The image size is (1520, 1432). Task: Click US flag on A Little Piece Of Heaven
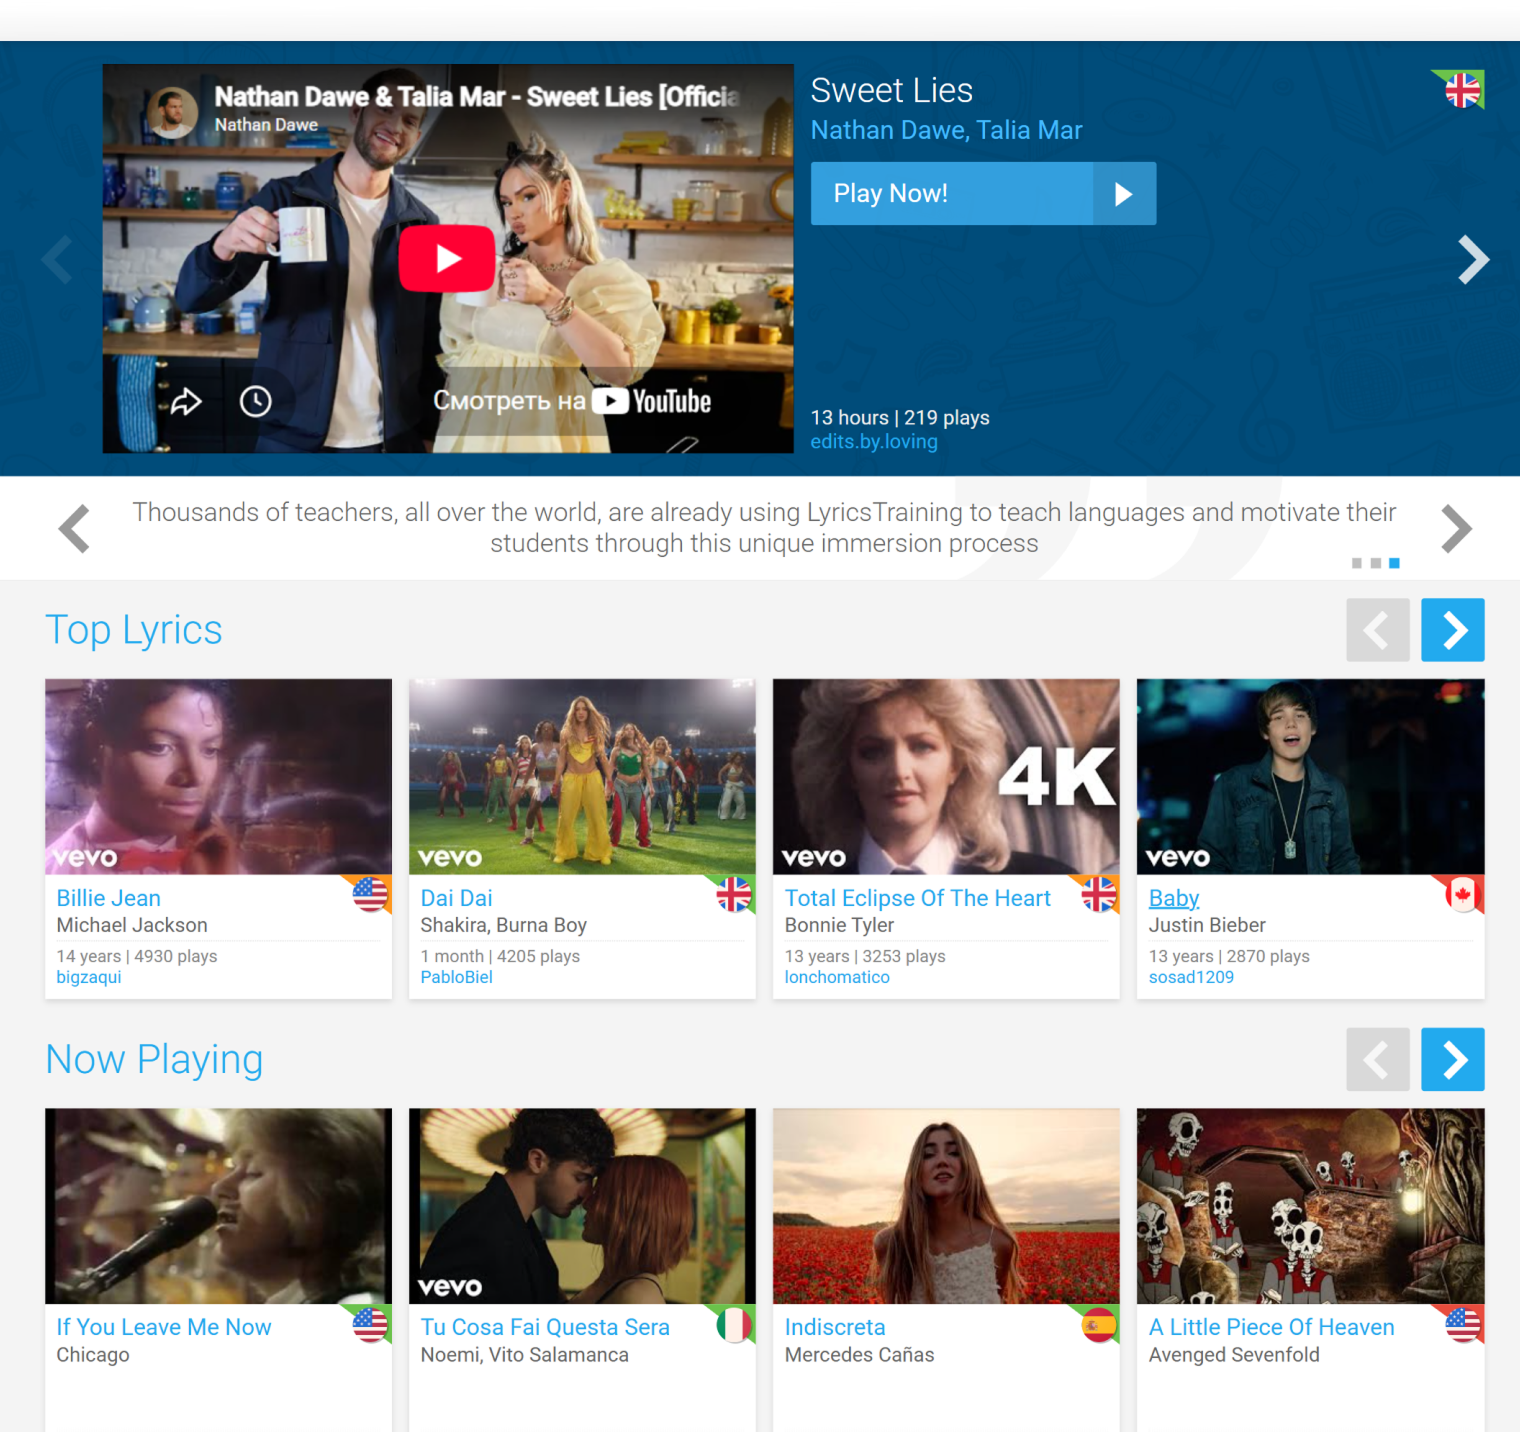[1462, 1324]
